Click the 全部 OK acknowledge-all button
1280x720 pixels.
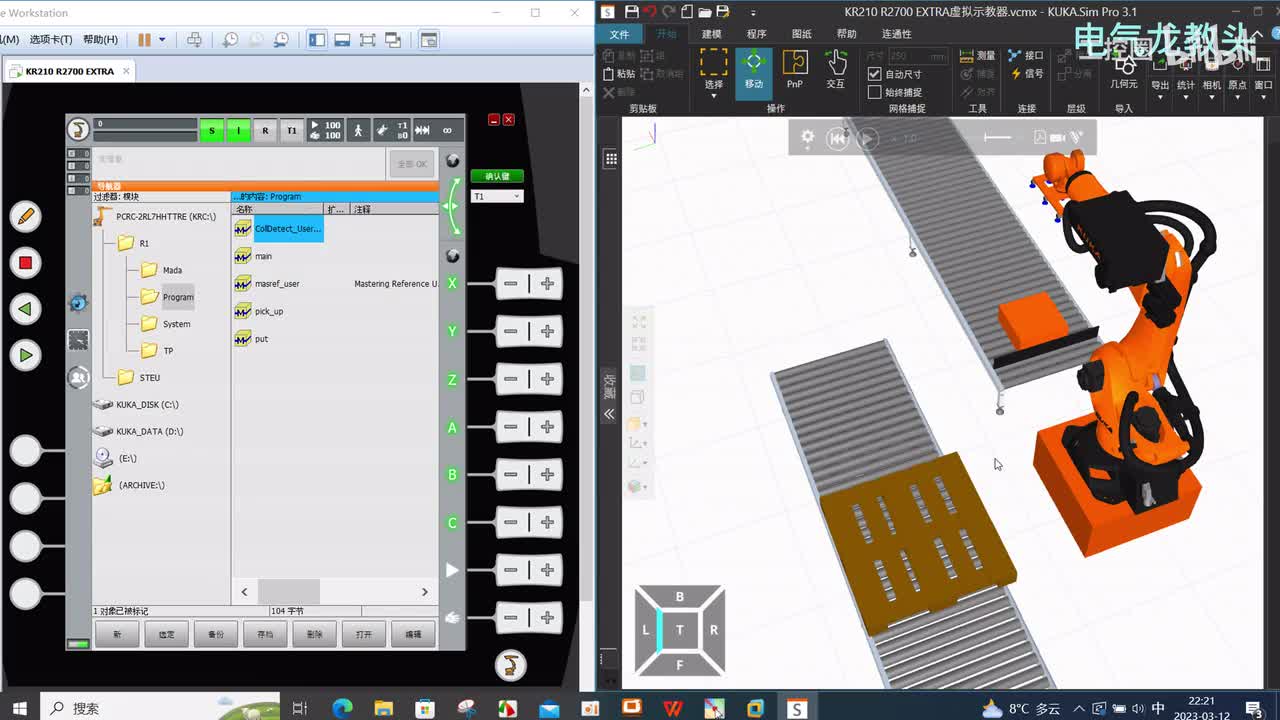[x=412, y=164]
